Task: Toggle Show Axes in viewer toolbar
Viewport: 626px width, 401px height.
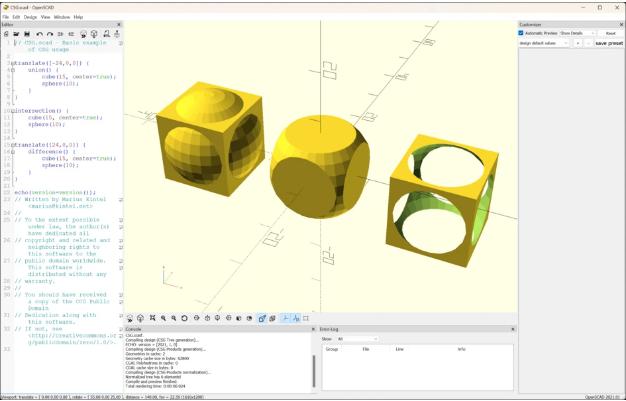Action: click(x=285, y=318)
